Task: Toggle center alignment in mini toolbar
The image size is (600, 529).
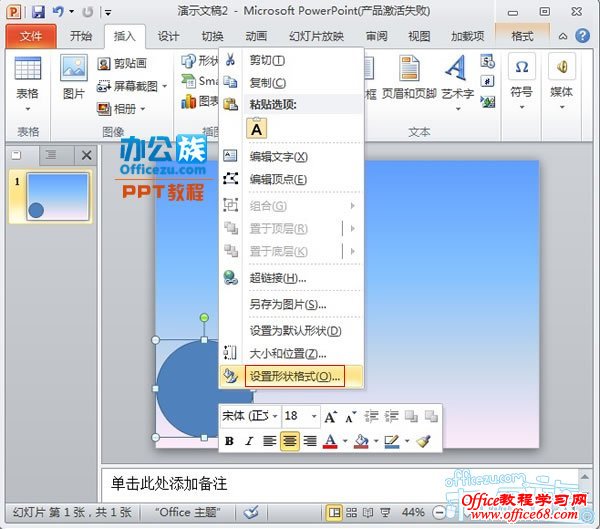Action: [x=290, y=441]
